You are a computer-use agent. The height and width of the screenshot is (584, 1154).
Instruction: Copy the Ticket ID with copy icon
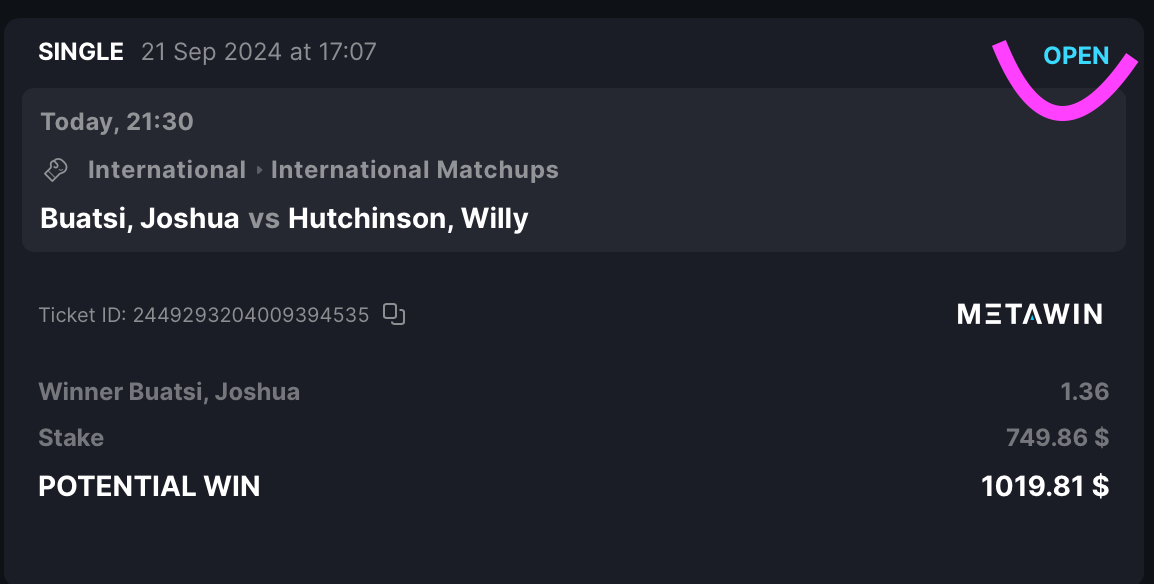click(x=394, y=314)
